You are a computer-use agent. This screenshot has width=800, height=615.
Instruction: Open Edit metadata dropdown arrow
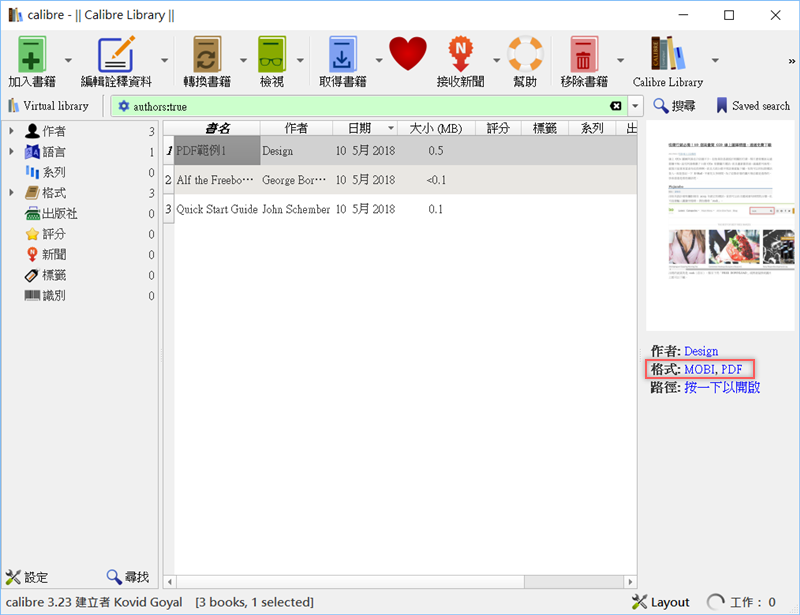[x=164, y=60]
